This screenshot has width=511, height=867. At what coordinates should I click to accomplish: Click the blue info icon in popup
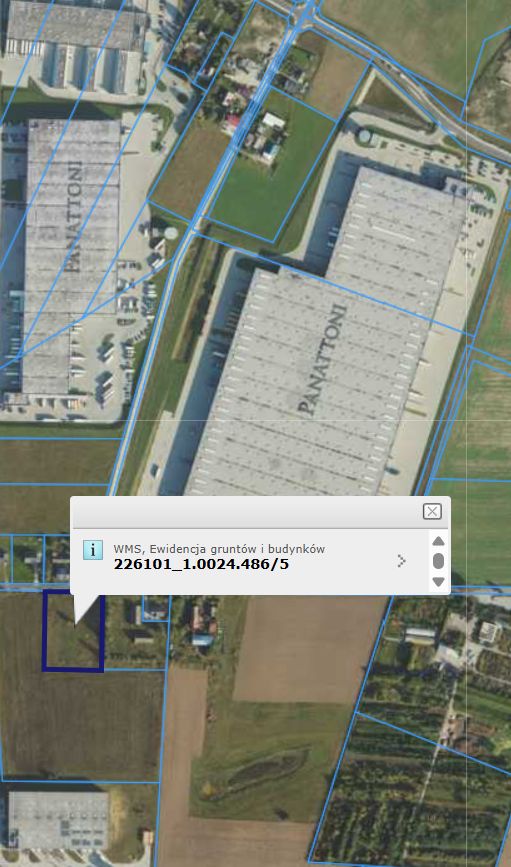tap(93, 550)
